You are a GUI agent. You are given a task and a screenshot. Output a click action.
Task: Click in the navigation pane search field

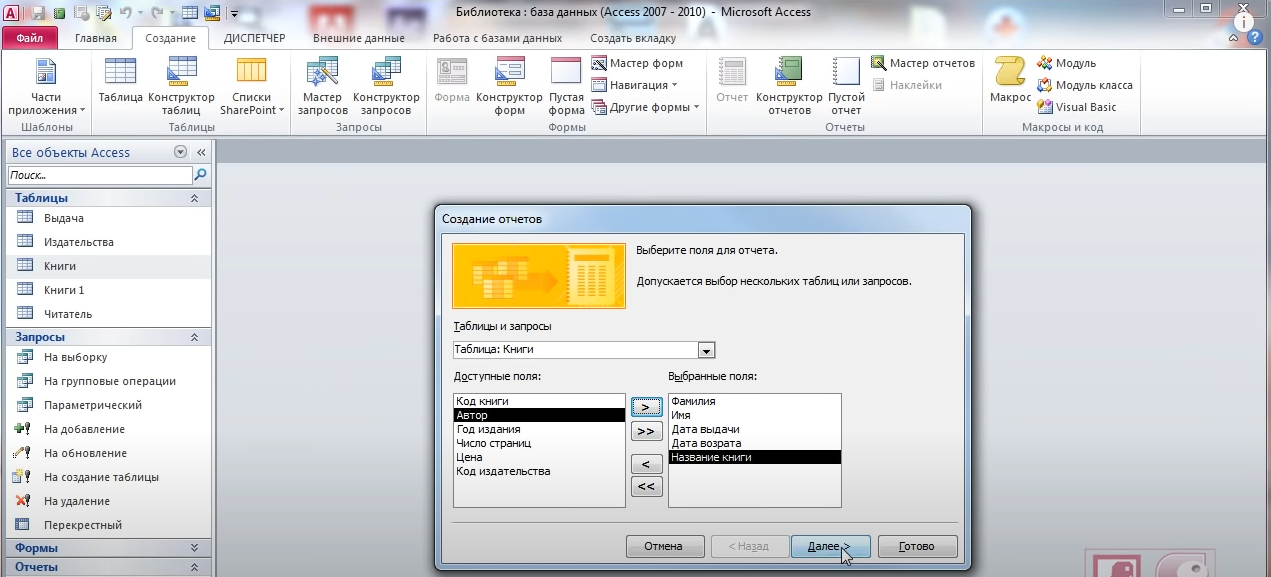[x=99, y=175]
